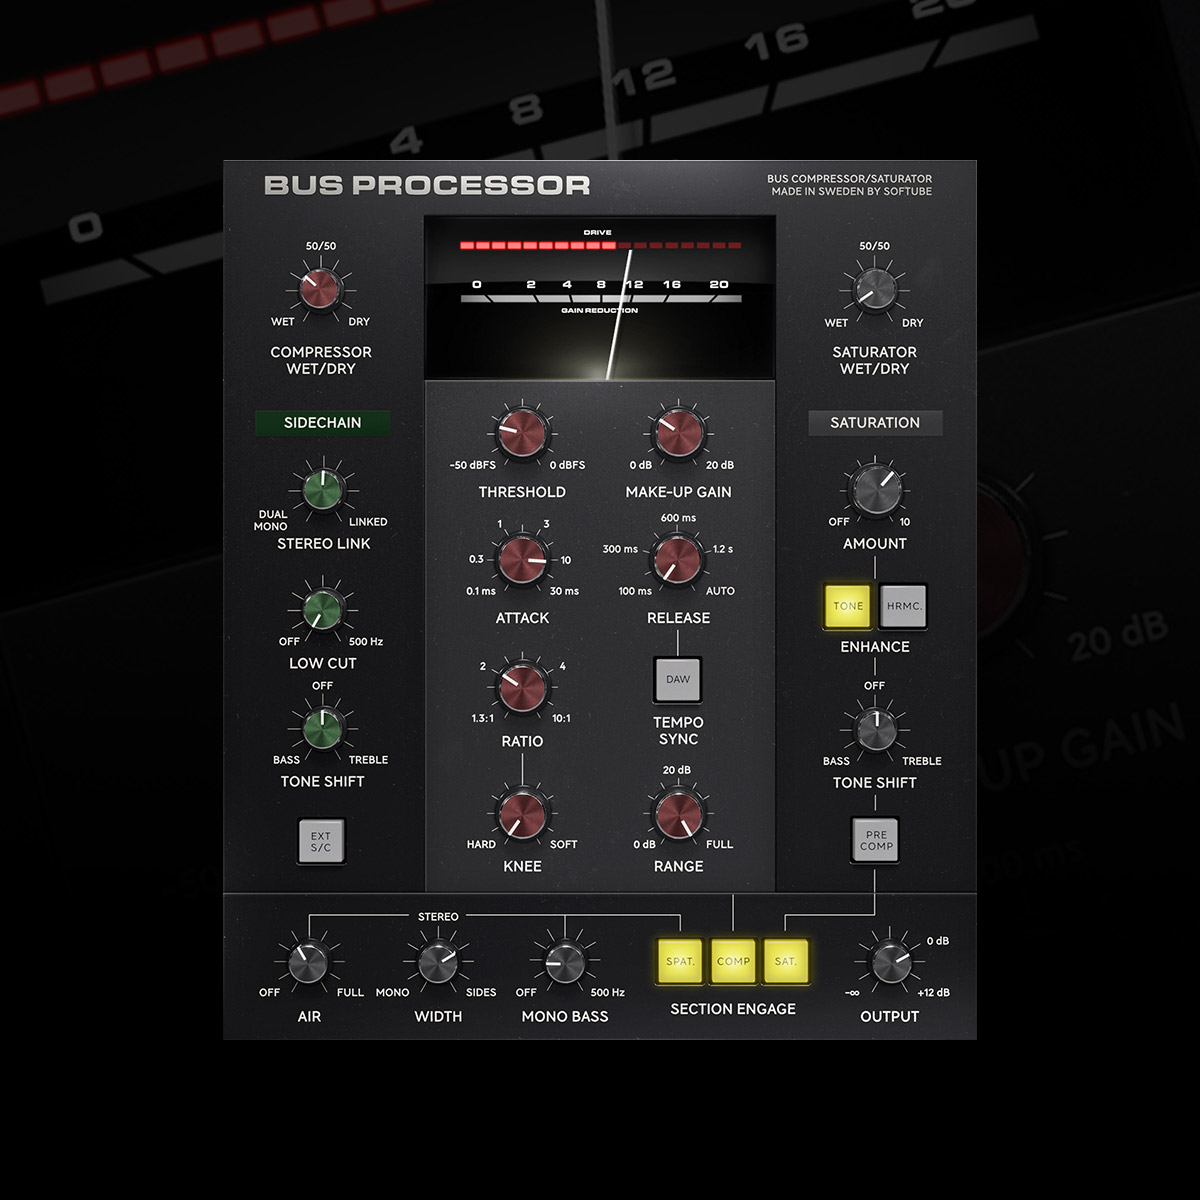Click the Knee hard/soft knob
The image size is (1200, 1200).
[x=522, y=813]
